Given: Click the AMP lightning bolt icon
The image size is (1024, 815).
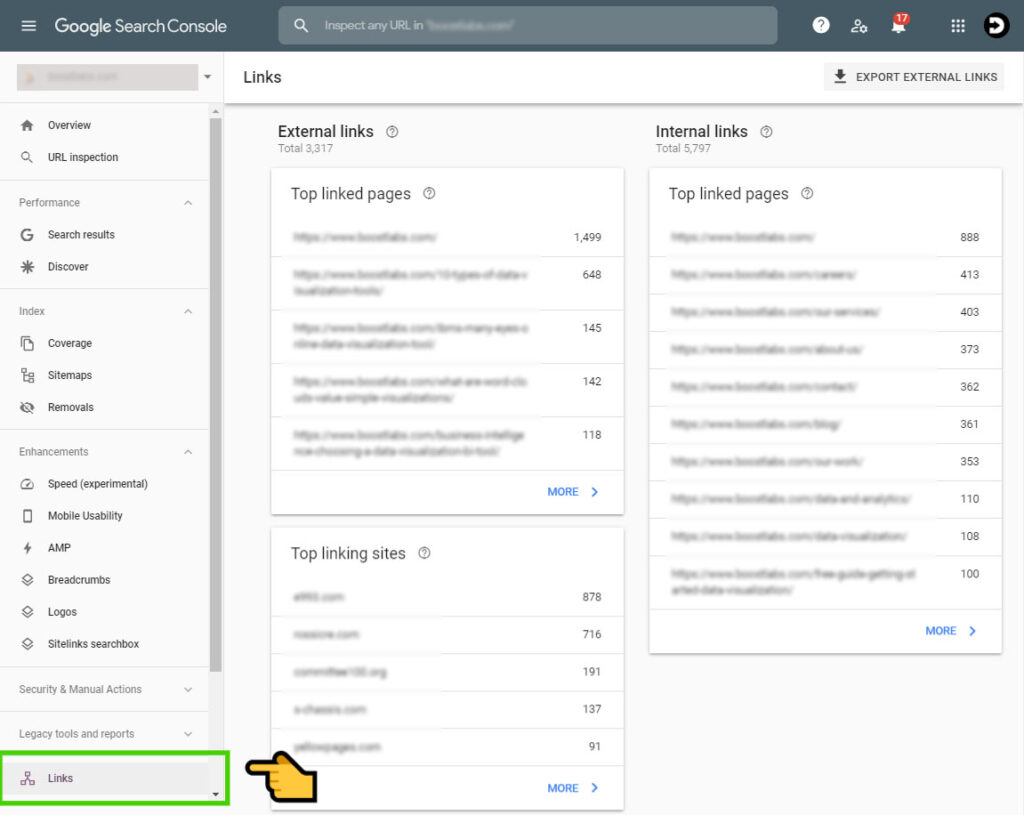Looking at the screenshot, I should point(27,548).
